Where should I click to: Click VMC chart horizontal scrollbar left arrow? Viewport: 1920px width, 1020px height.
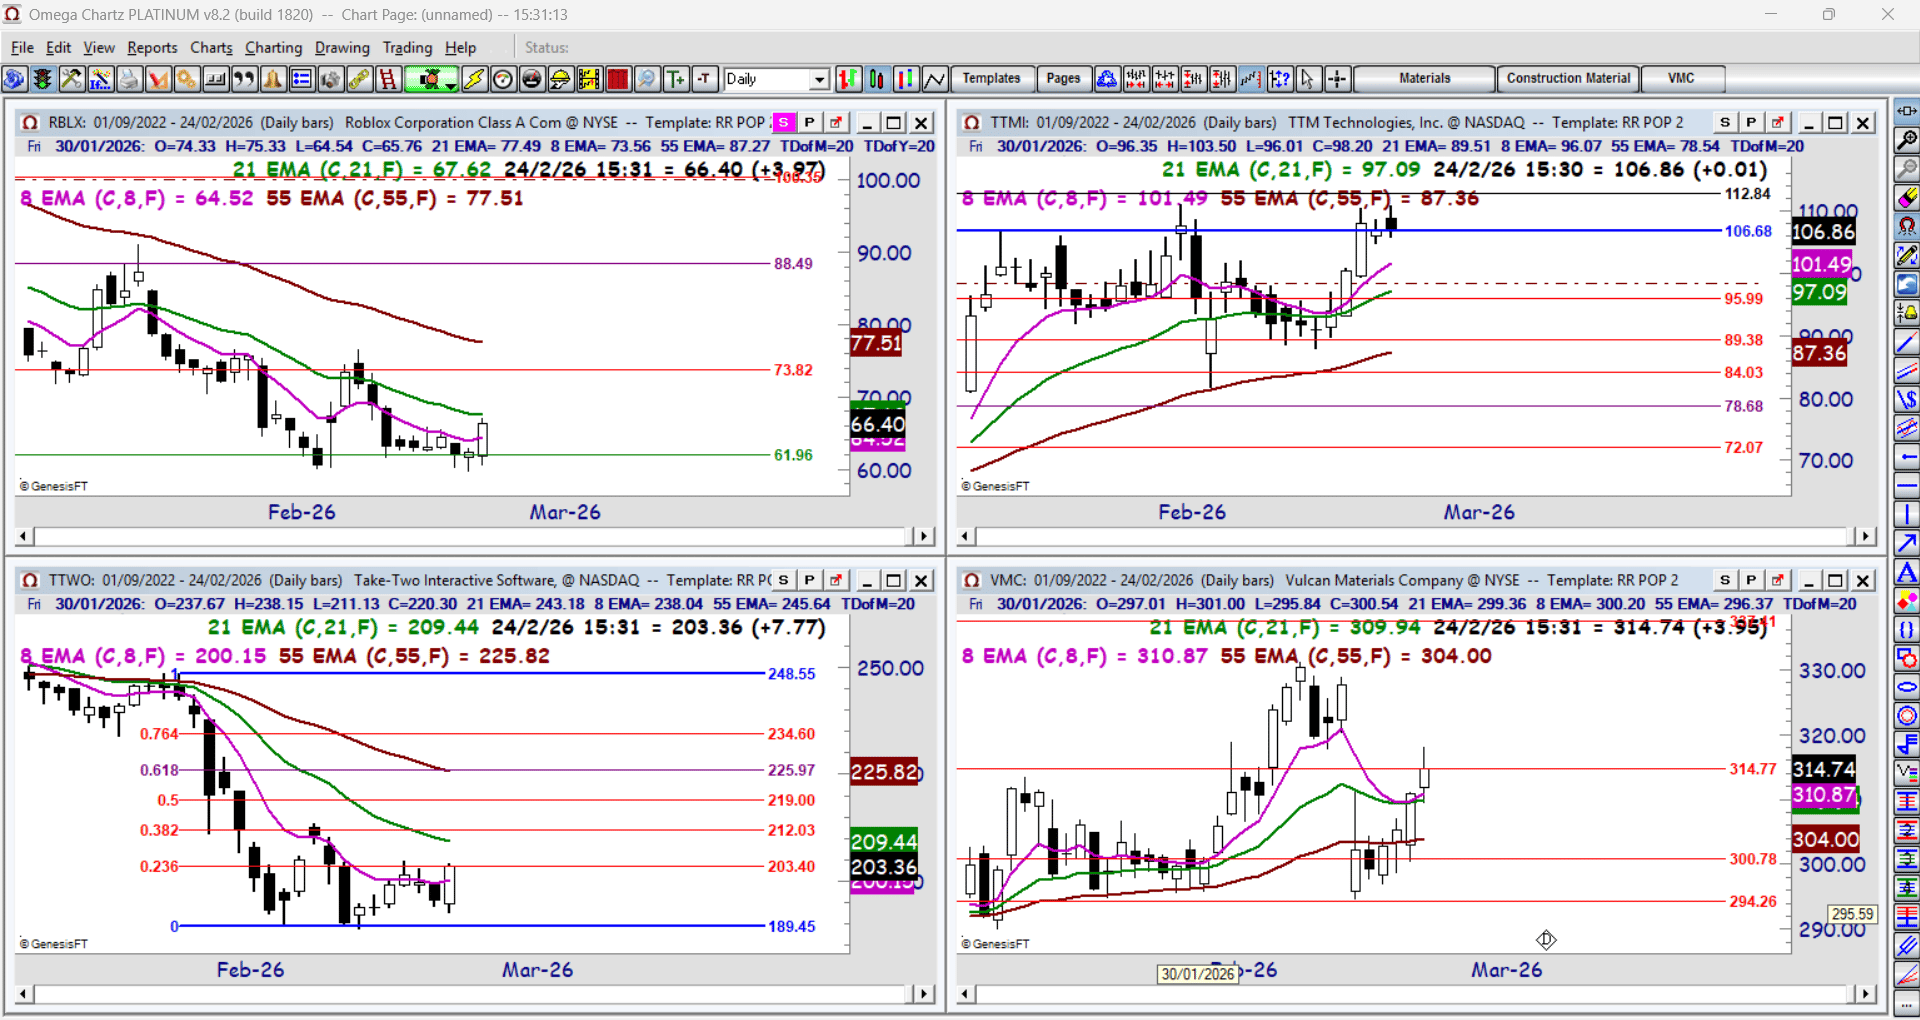tap(965, 994)
